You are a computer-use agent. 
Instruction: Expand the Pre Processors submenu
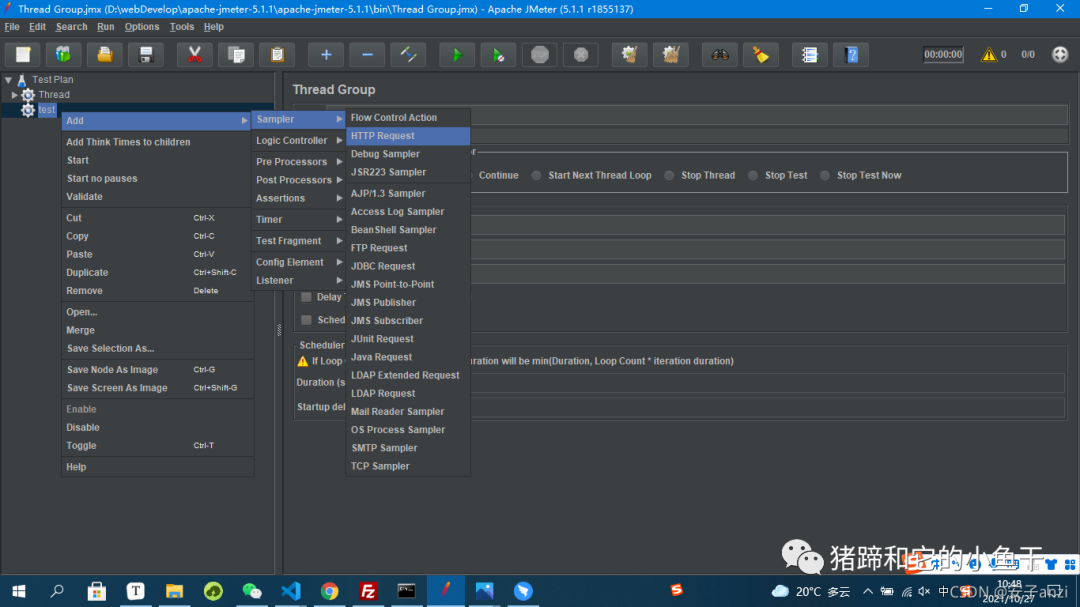tap(298, 162)
